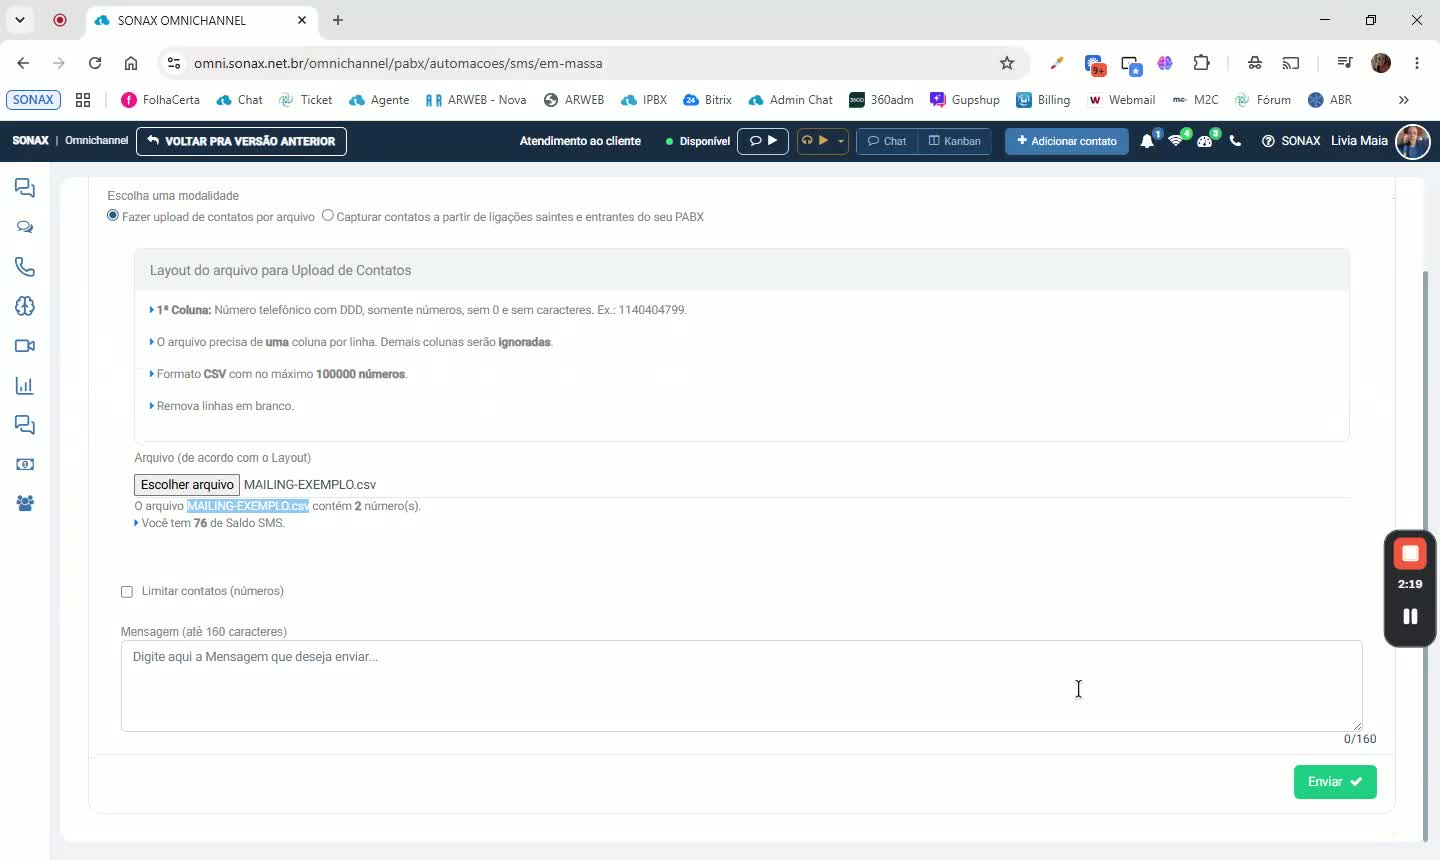Click the page vertical scrollbar
1440x860 pixels.
[x=1426, y=555]
